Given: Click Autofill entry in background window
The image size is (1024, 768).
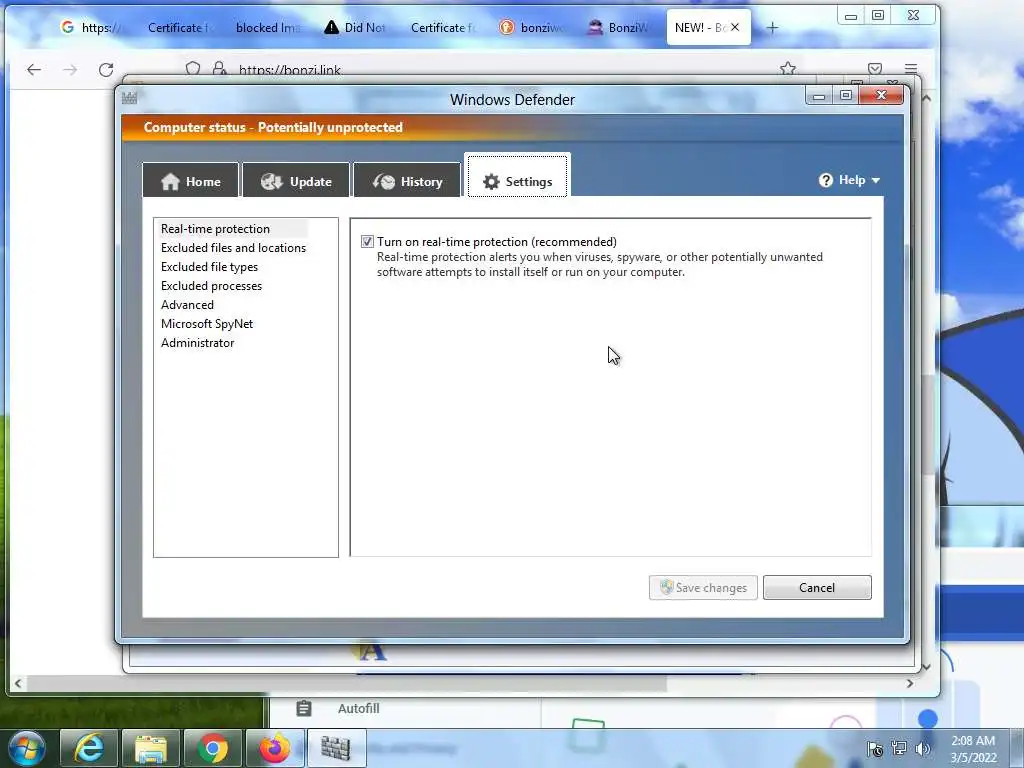Looking at the screenshot, I should (358, 708).
